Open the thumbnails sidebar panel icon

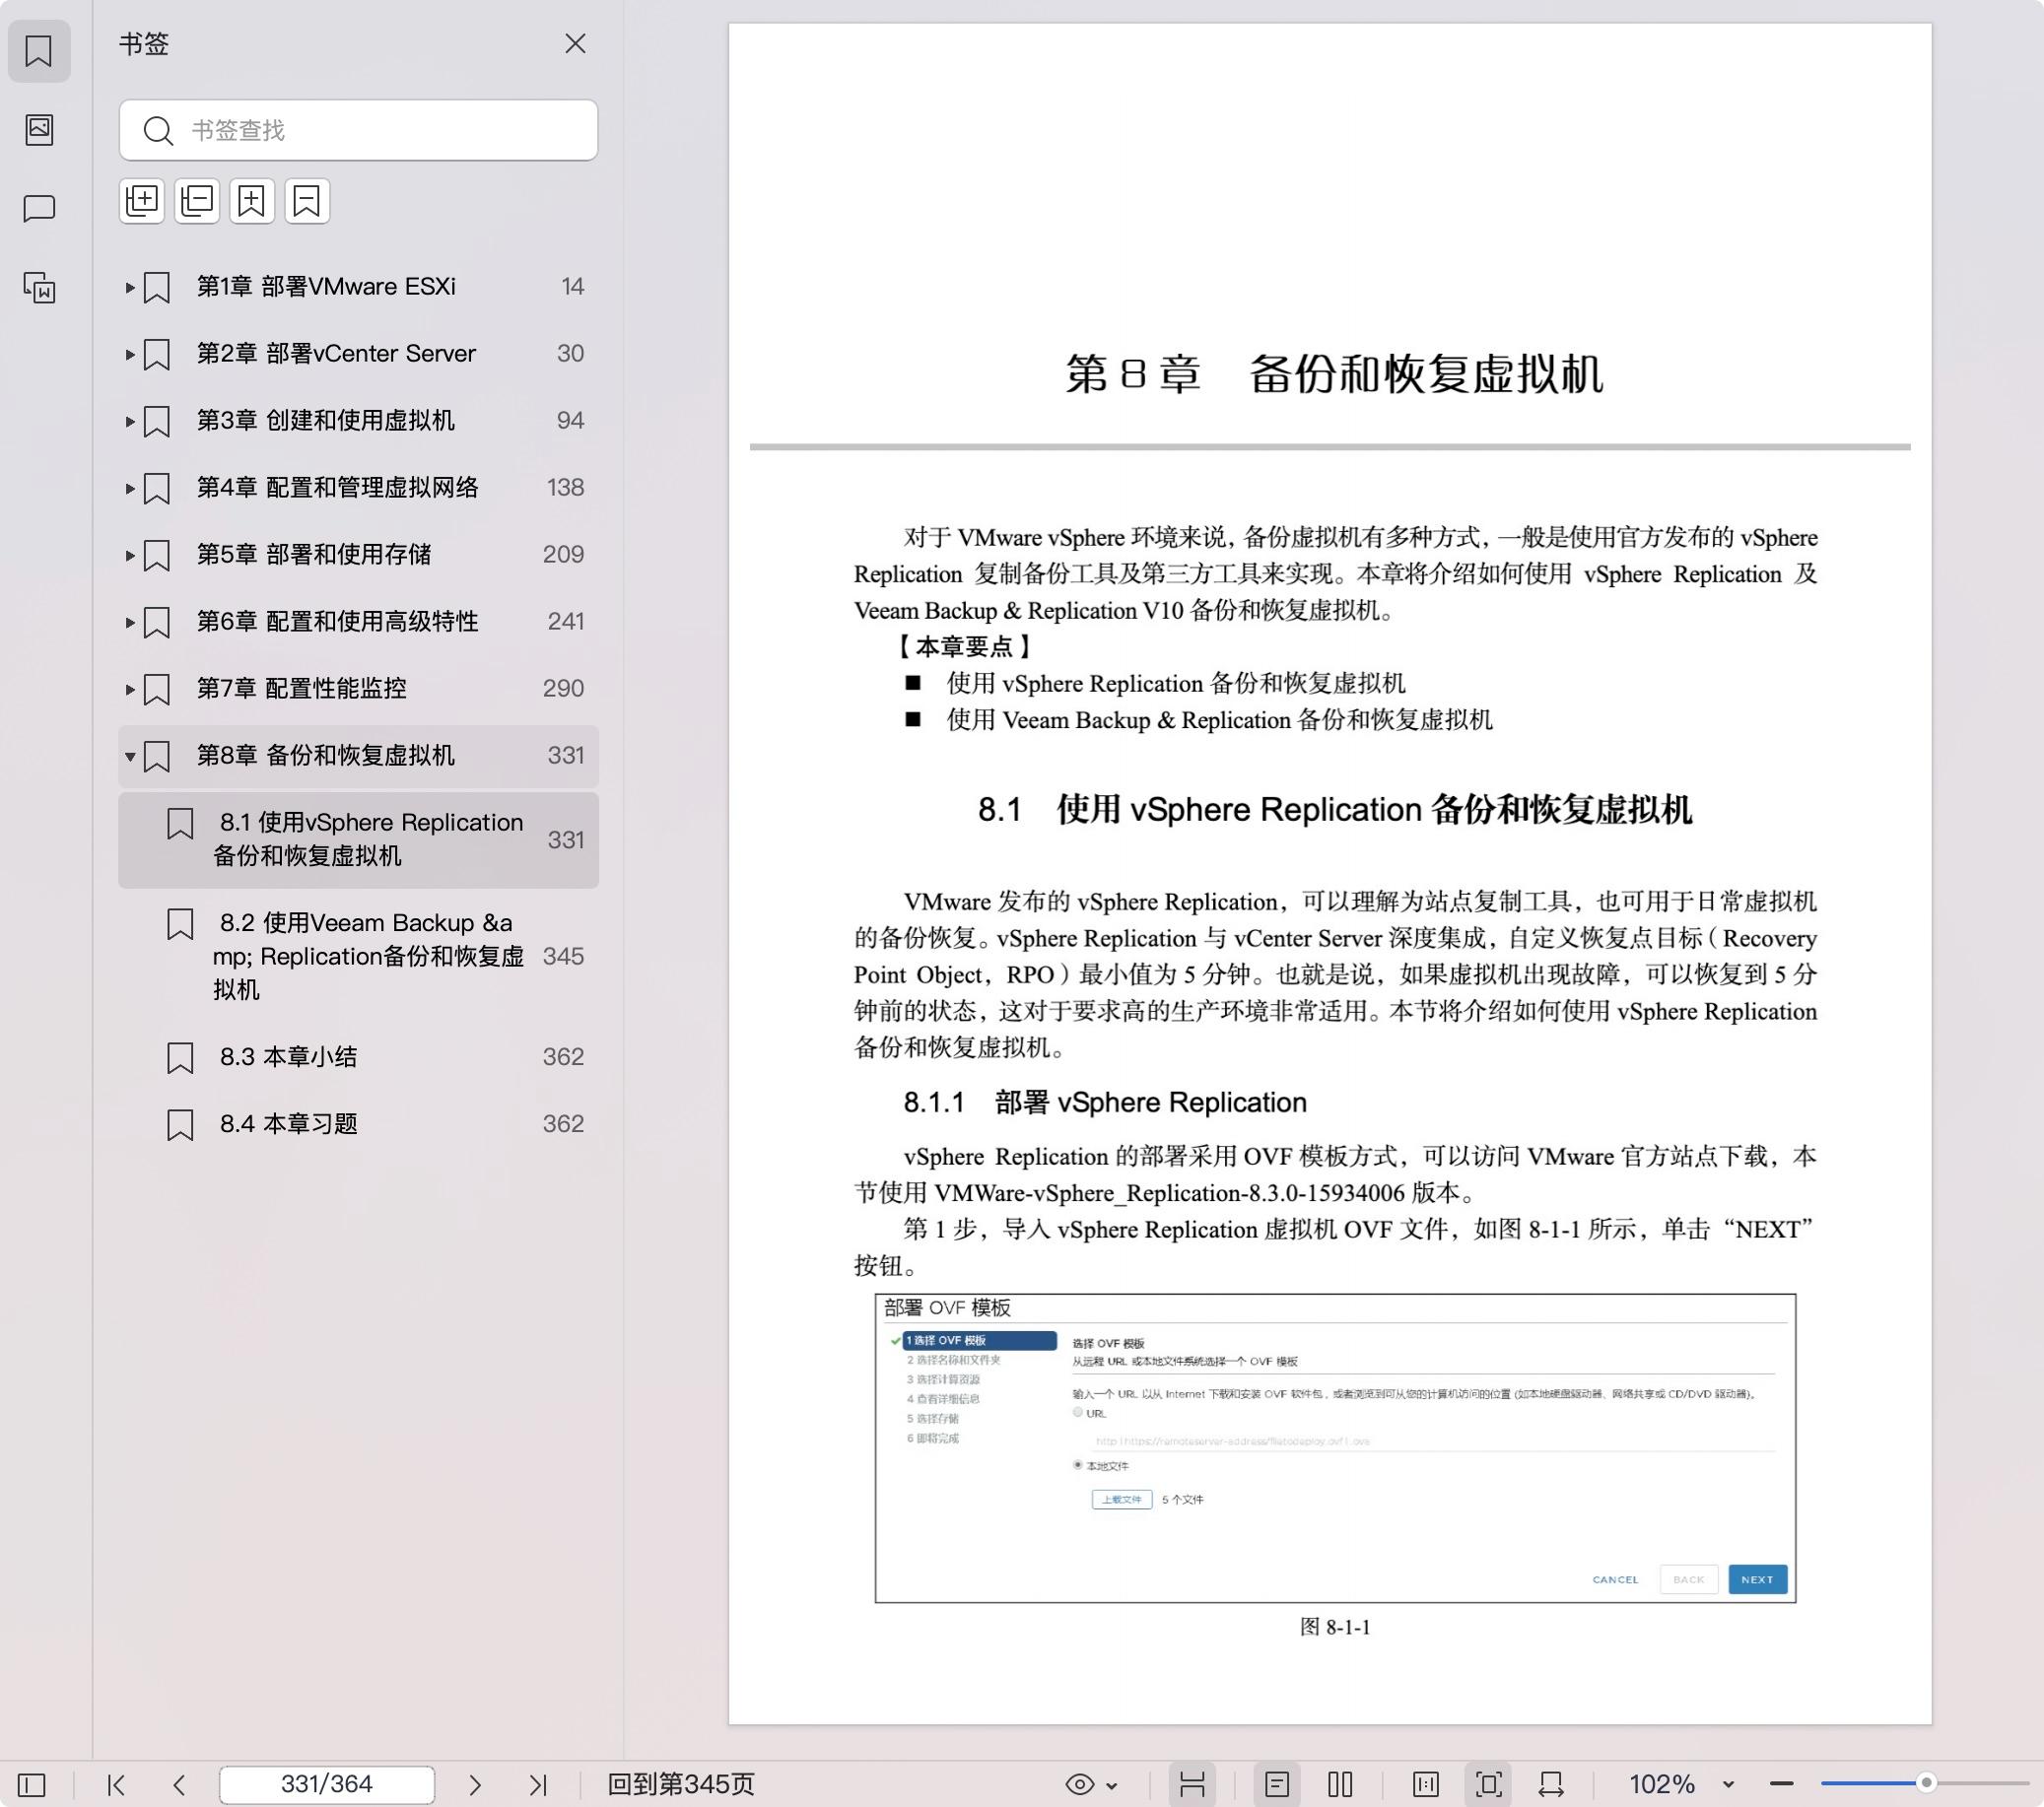point(39,130)
